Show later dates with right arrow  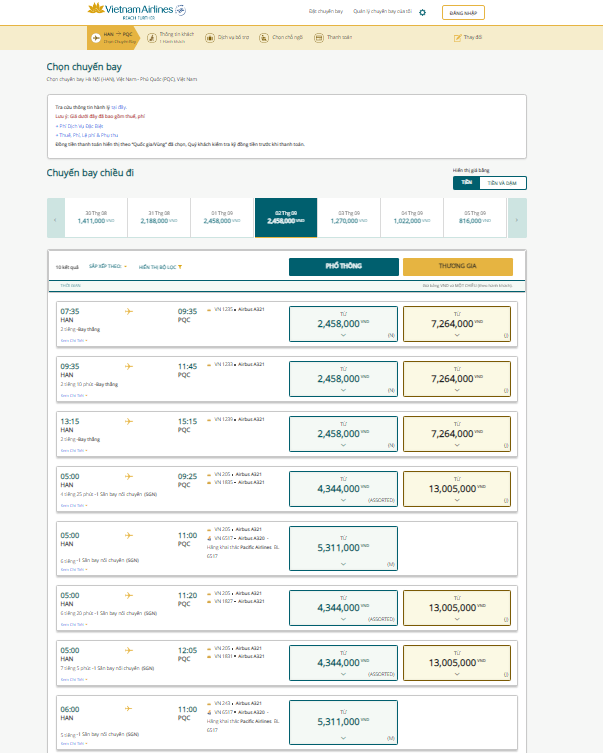(517, 218)
